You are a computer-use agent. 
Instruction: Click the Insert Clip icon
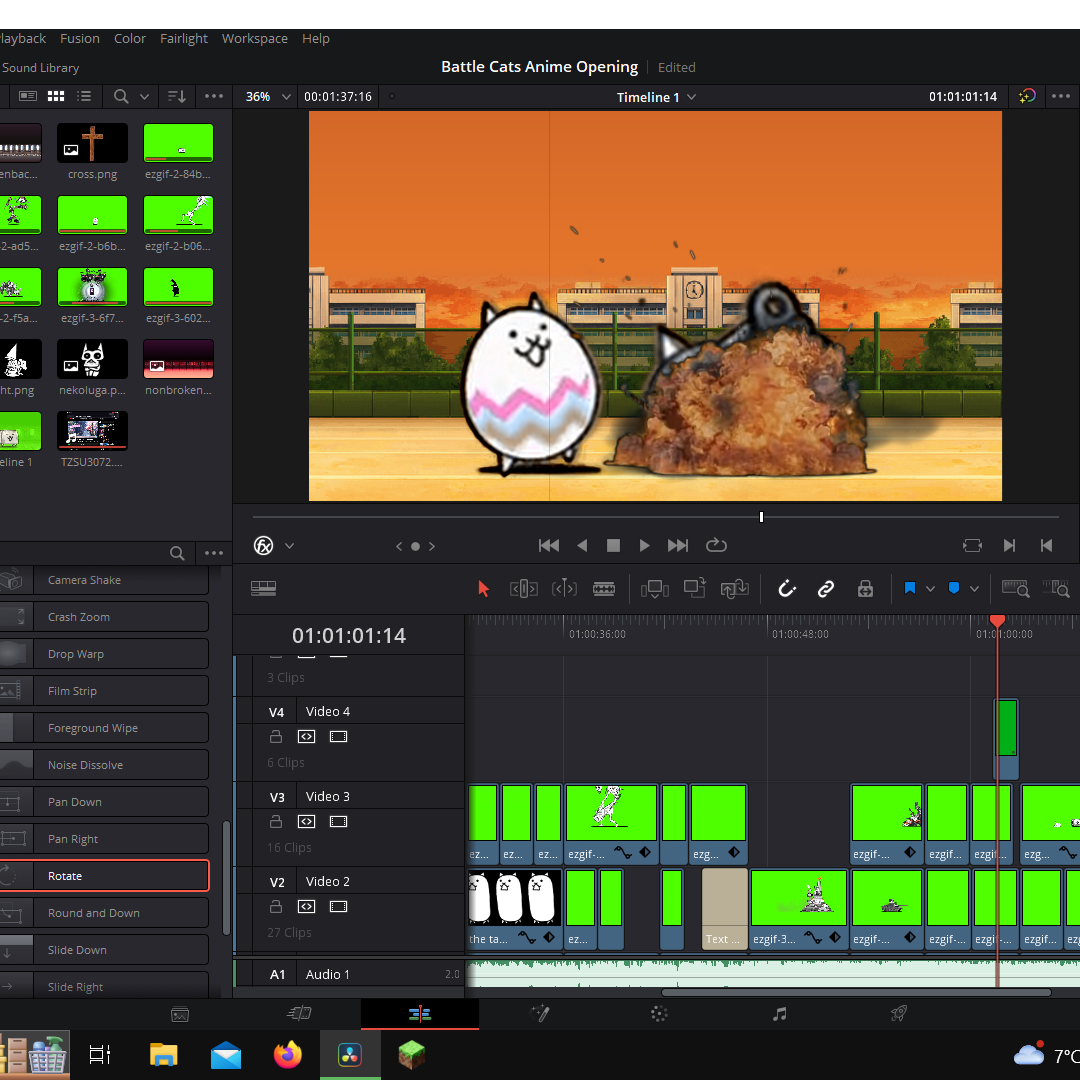654,589
